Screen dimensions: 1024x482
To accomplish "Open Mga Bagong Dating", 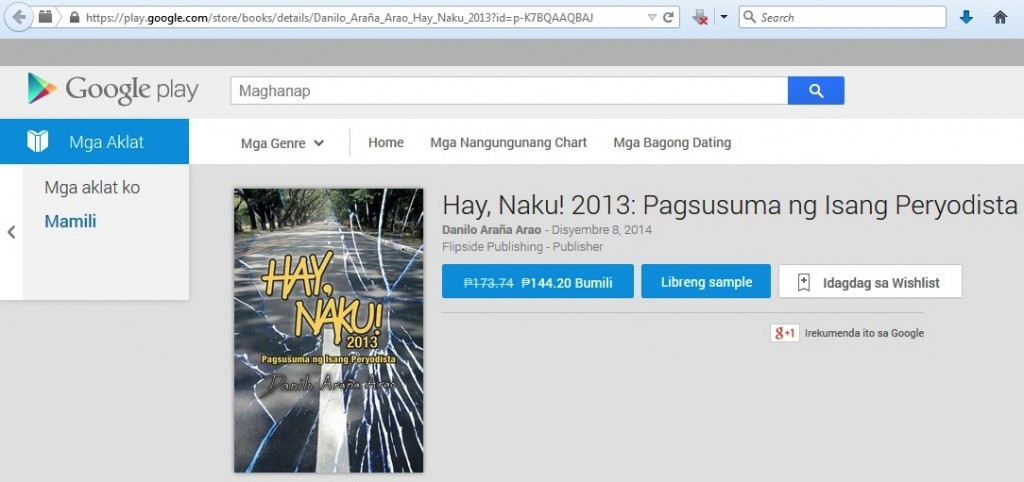I will coord(672,142).
